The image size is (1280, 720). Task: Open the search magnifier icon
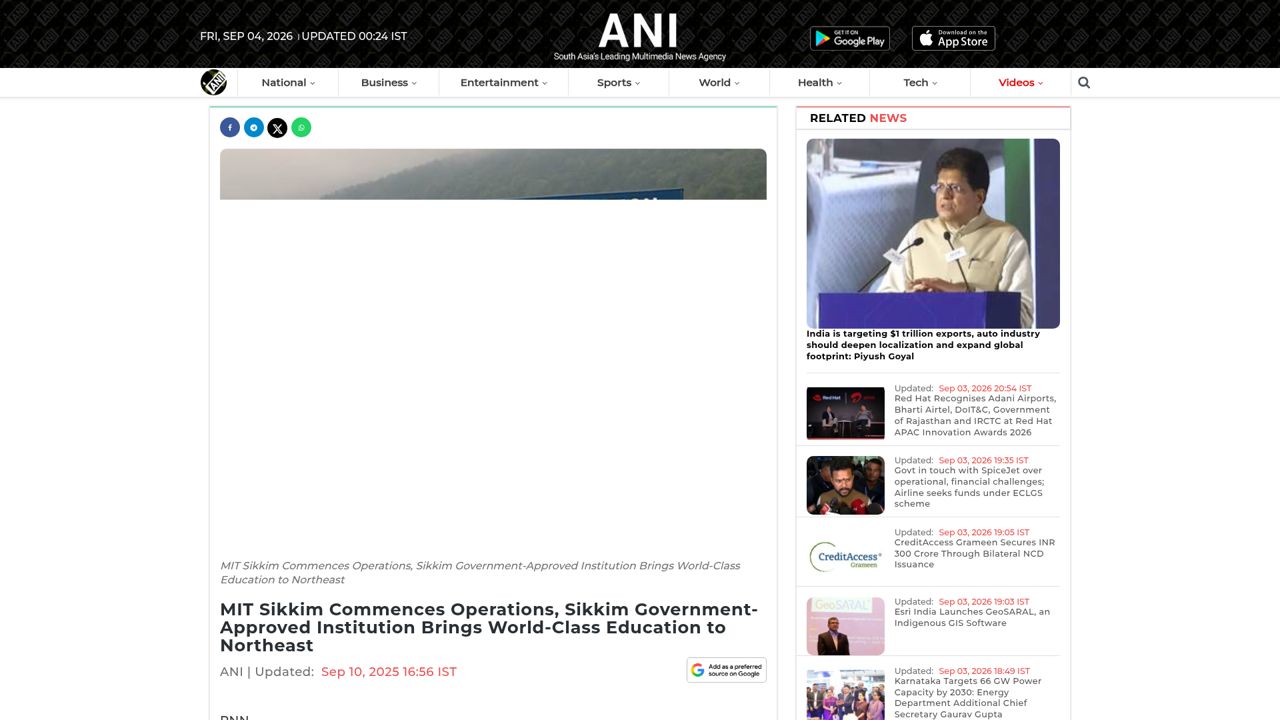[x=1084, y=83]
